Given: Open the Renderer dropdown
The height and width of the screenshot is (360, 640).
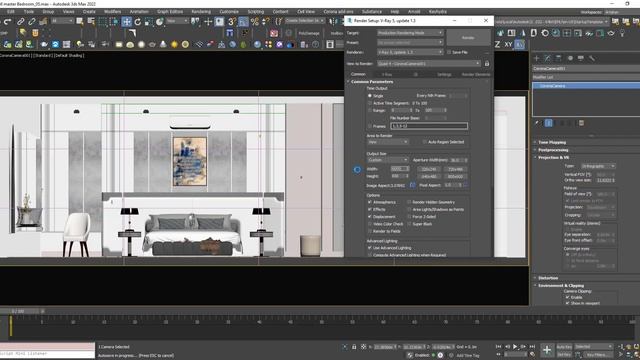Looking at the screenshot, I should pos(410,52).
